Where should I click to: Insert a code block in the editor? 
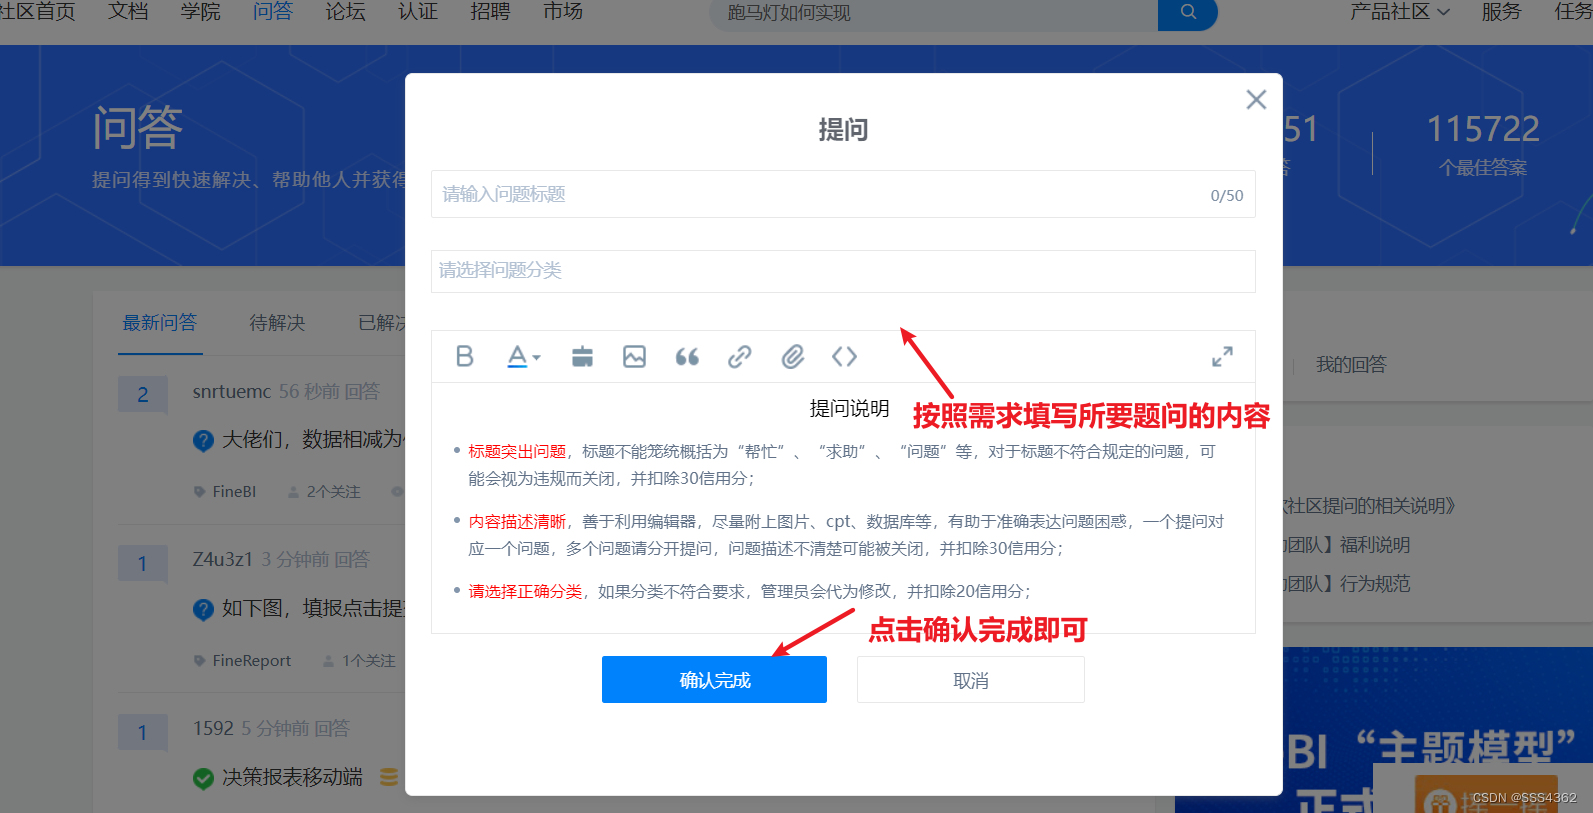[844, 356]
